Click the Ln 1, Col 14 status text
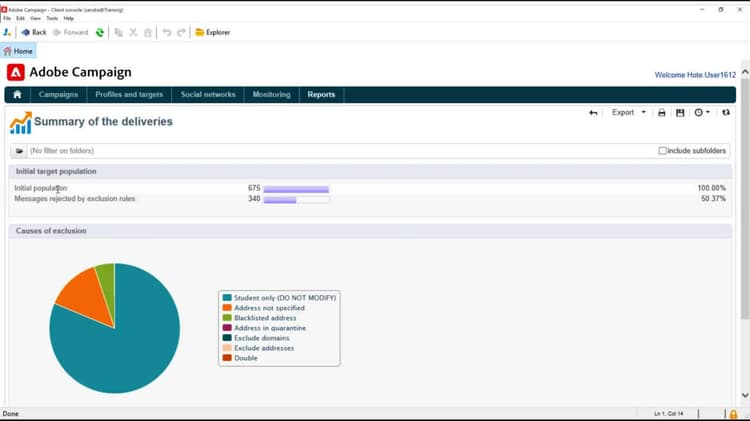Viewport: 750px width, 421px height. tap(669, 413)
